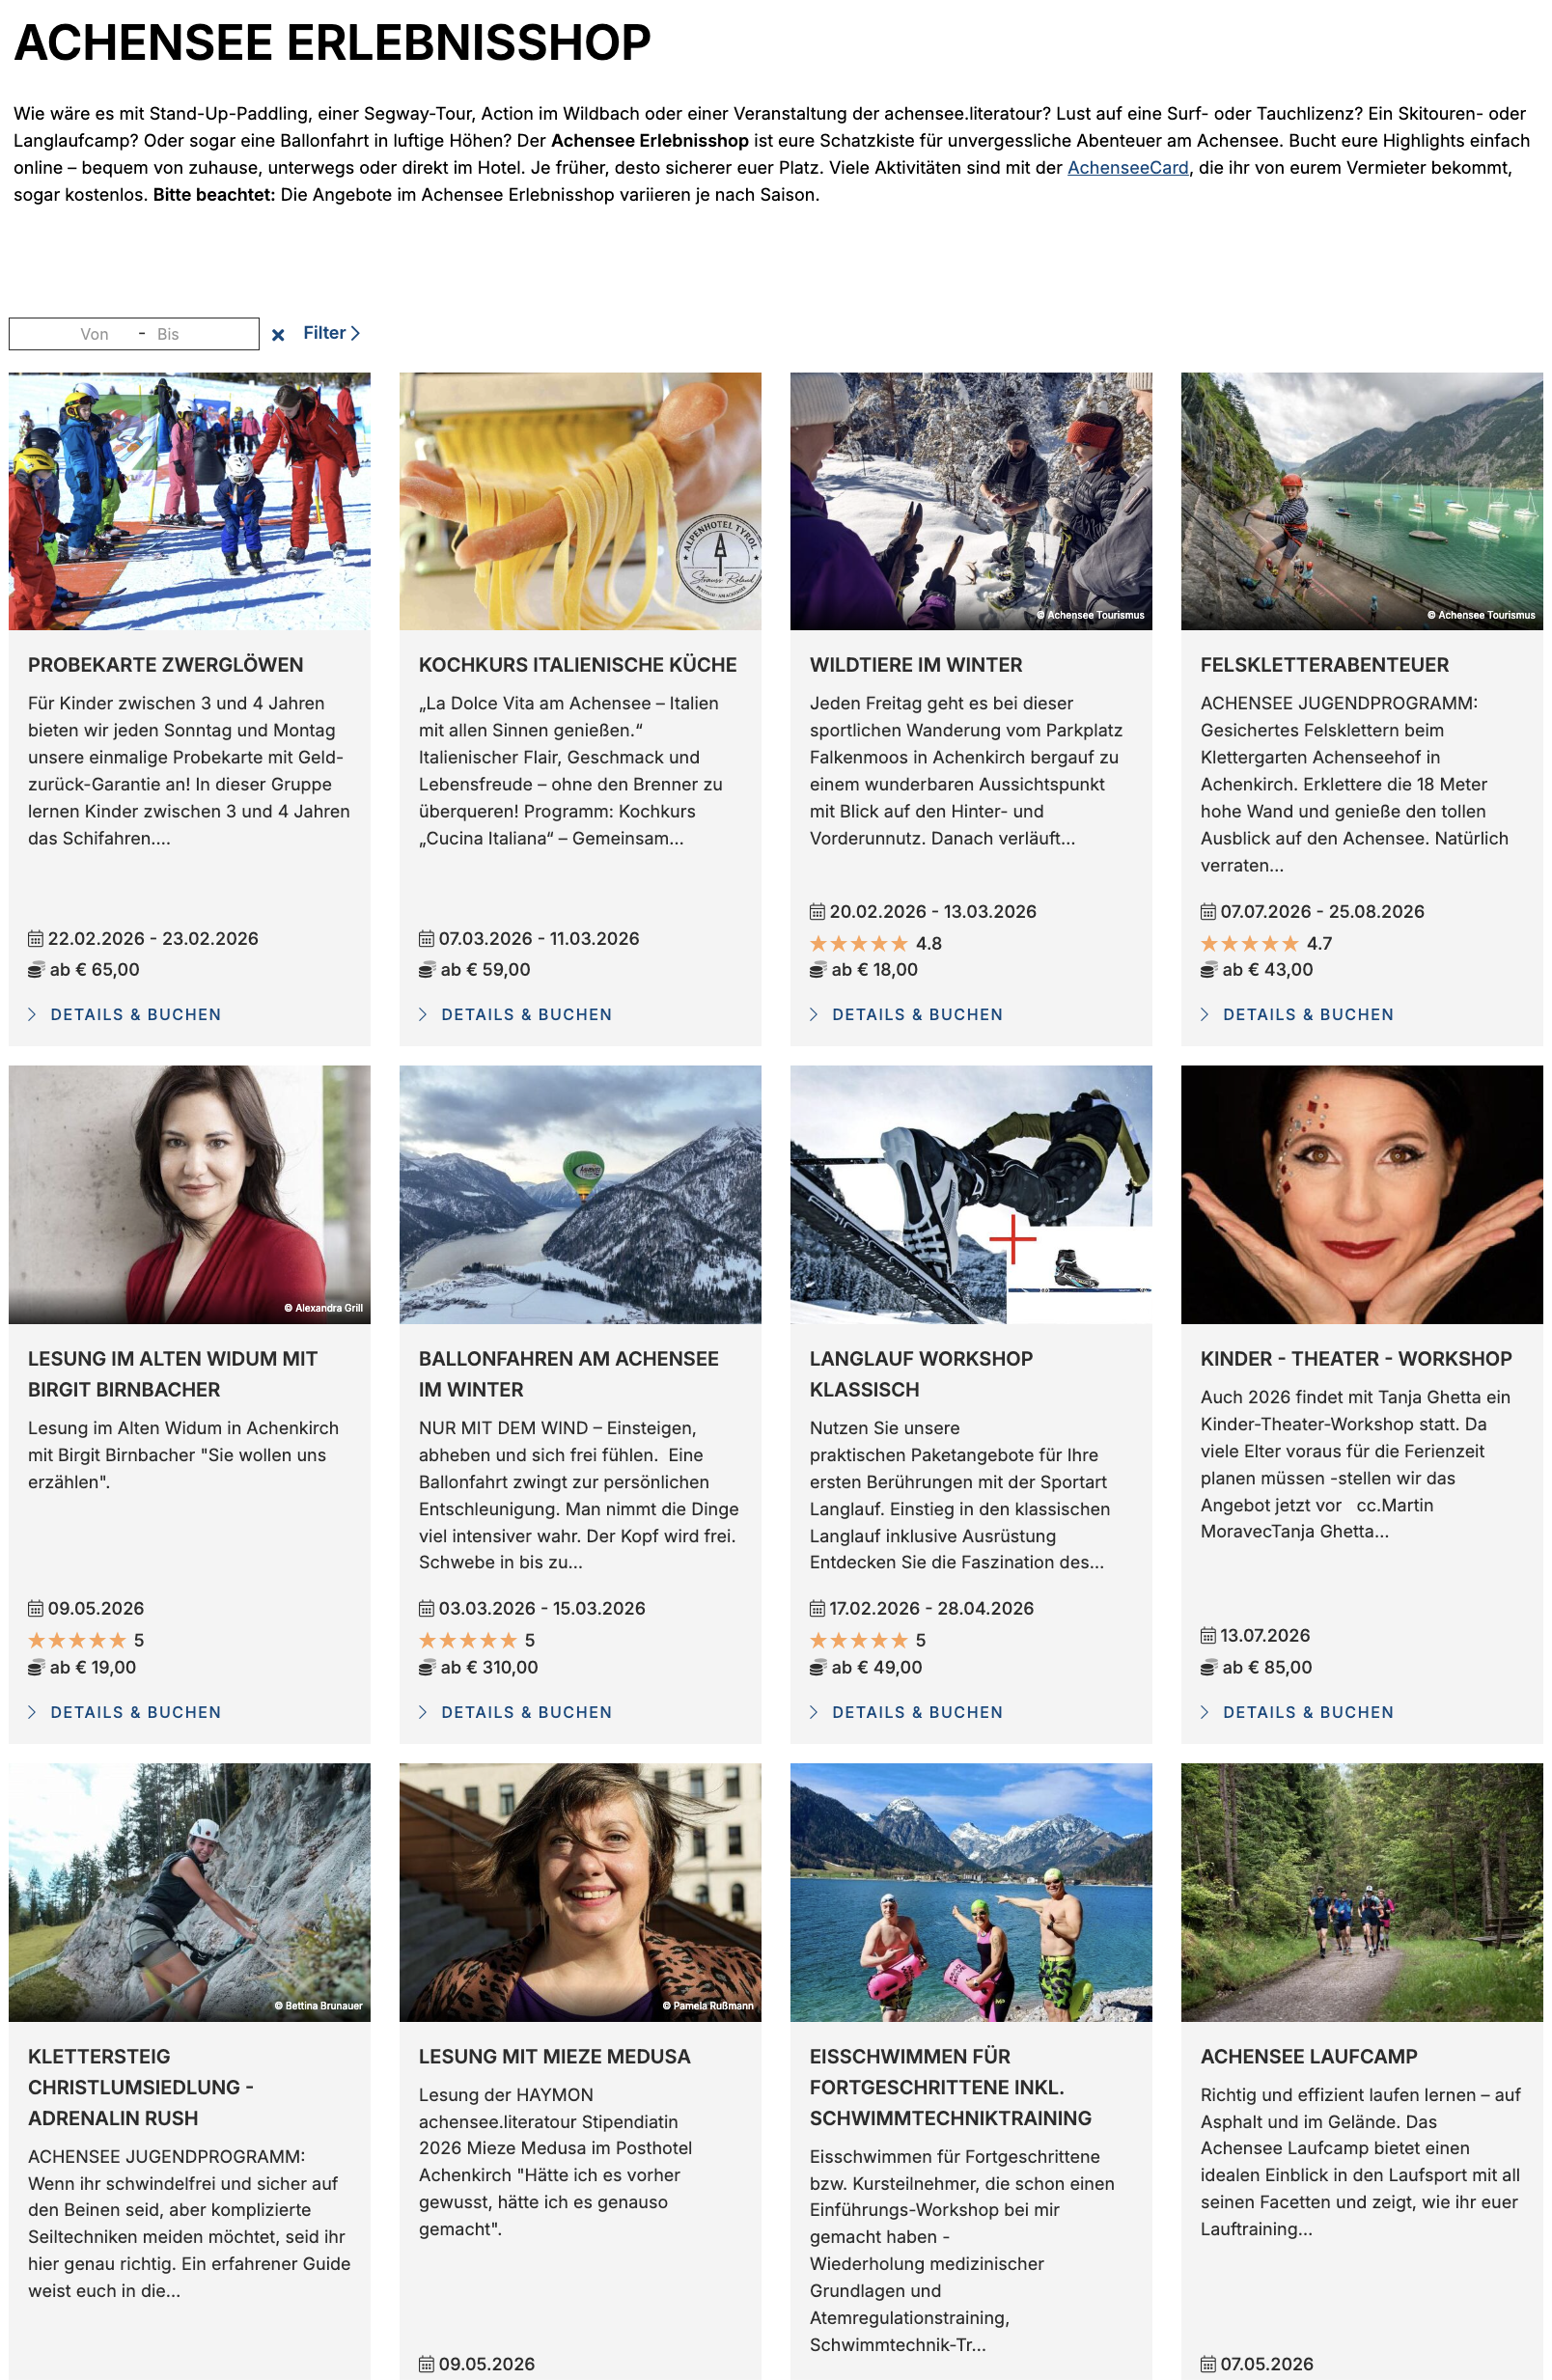Click the Von start date field
Image resolution: width=1552 pixels, height=2380 pixels.
pyautogui.click(x=94, y=334)
